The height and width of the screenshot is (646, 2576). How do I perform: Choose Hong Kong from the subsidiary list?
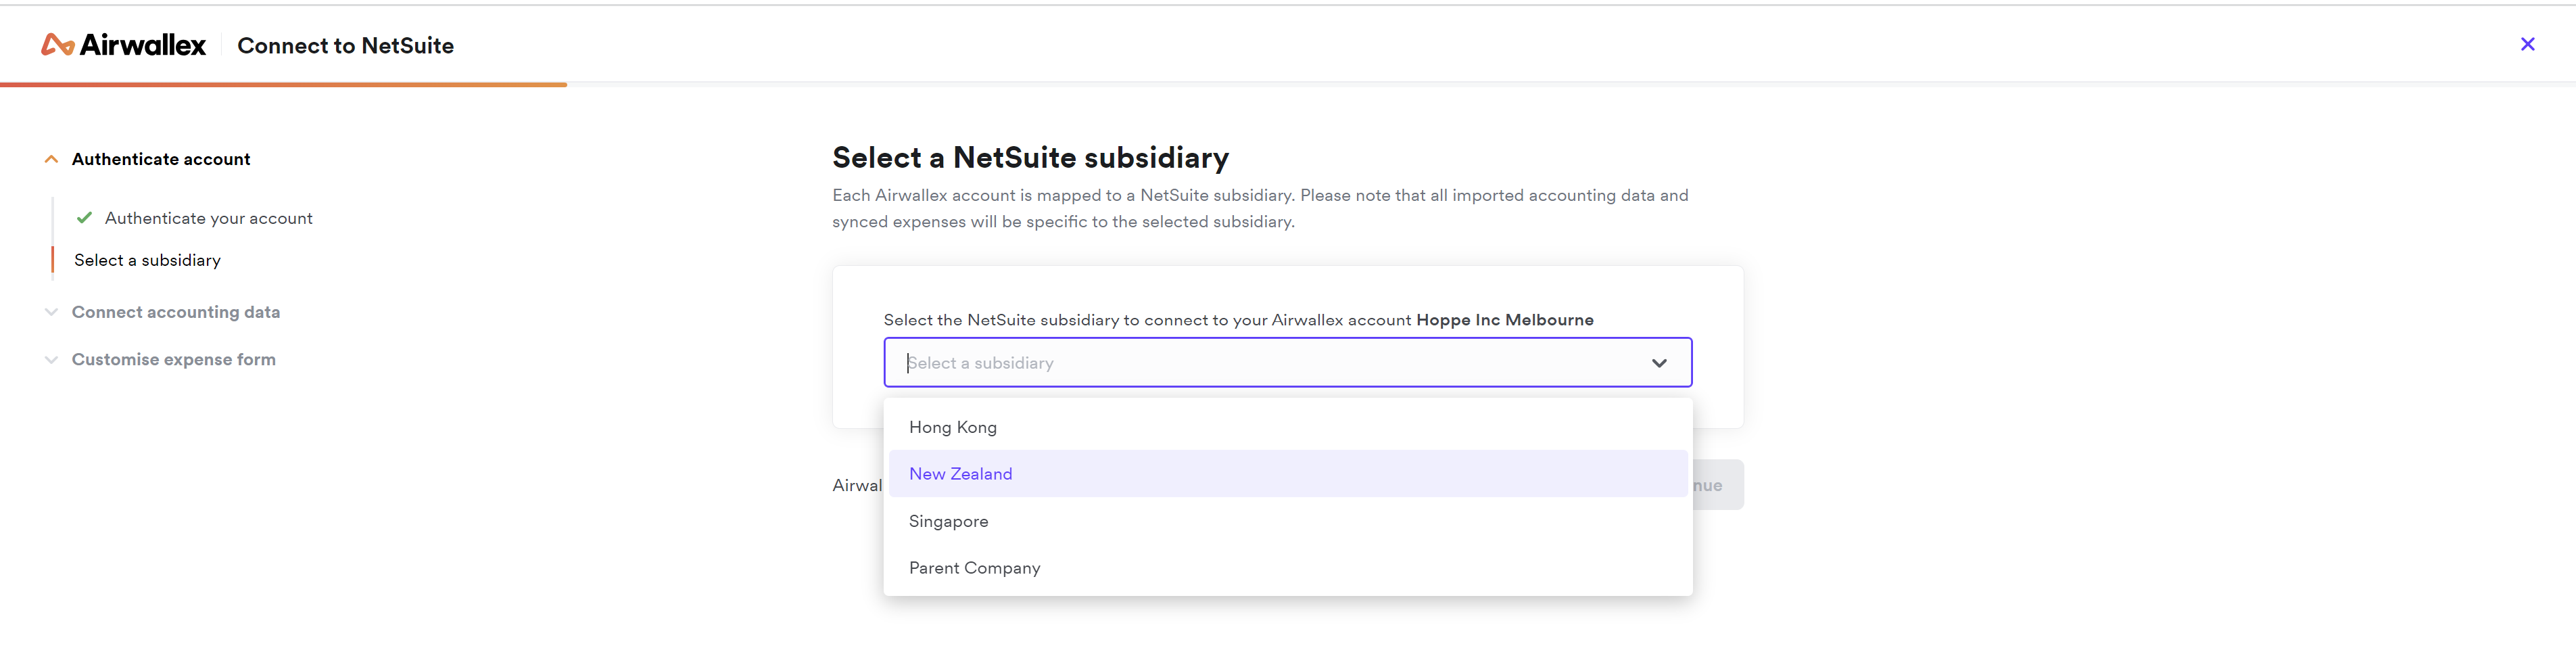pos(952,427)
